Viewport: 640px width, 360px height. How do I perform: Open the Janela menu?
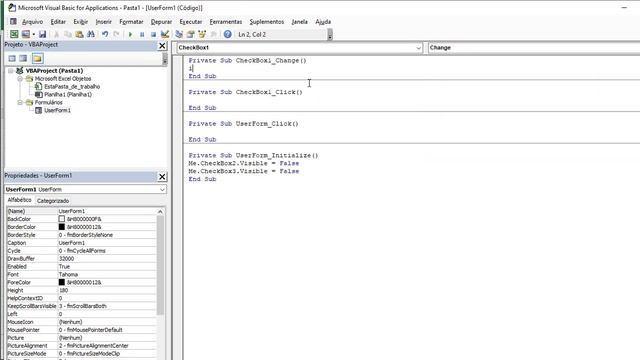pyautogui.click(x=300, y=22)
